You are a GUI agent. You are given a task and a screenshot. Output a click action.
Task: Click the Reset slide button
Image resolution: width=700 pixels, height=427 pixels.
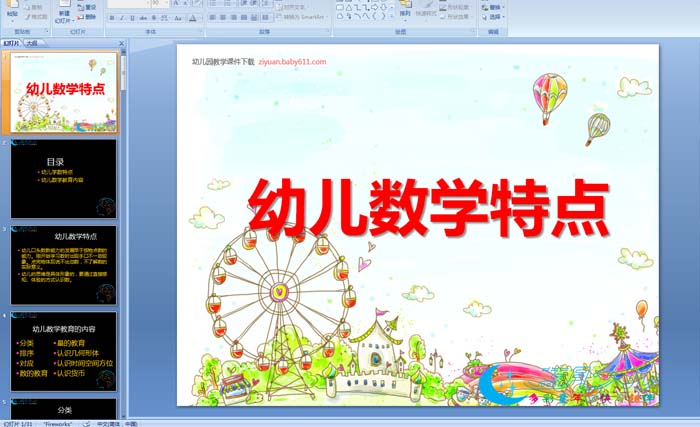(x=87, y=8)
